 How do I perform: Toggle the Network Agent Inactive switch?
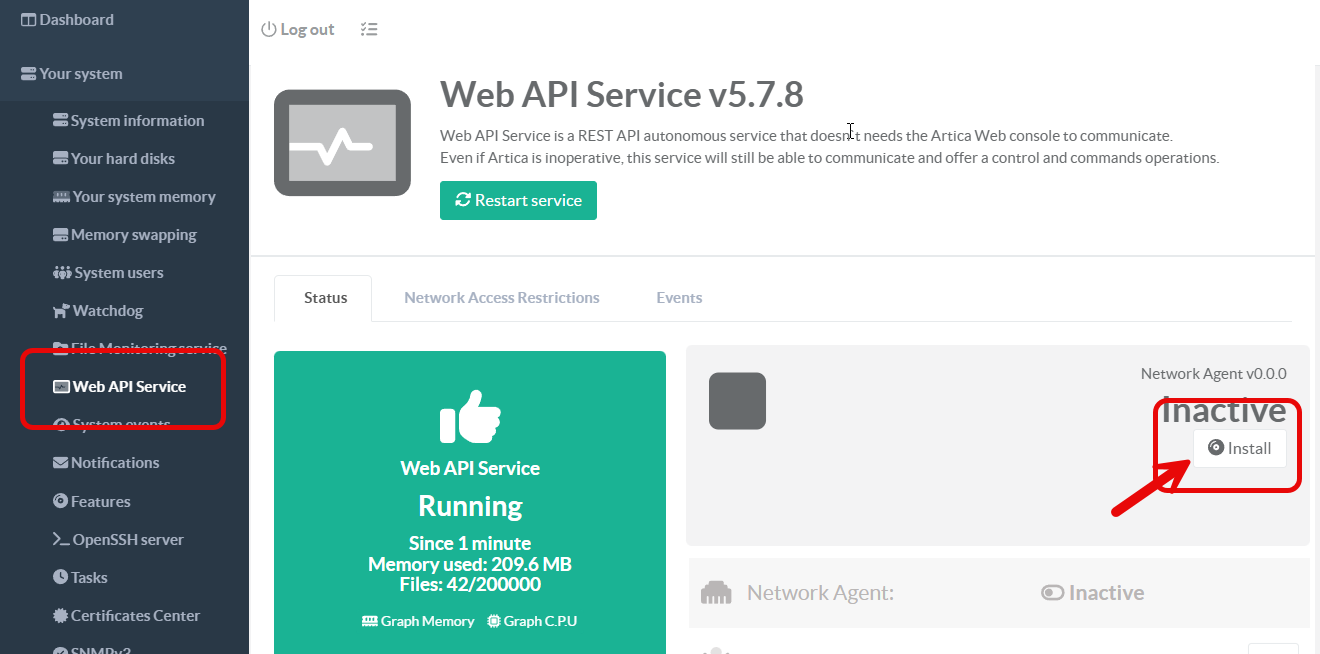pyautogui.click(x=1052, y=593)
